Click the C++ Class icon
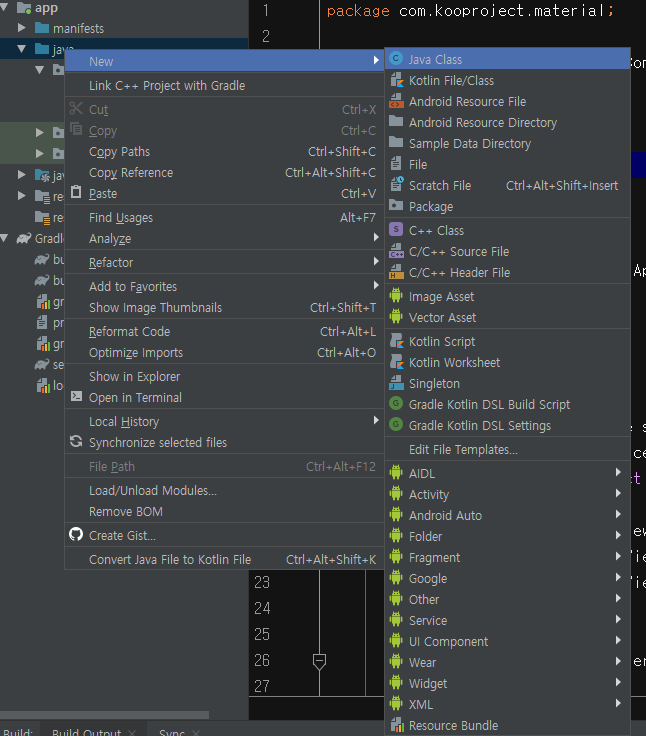 click(x=396, y=230)
